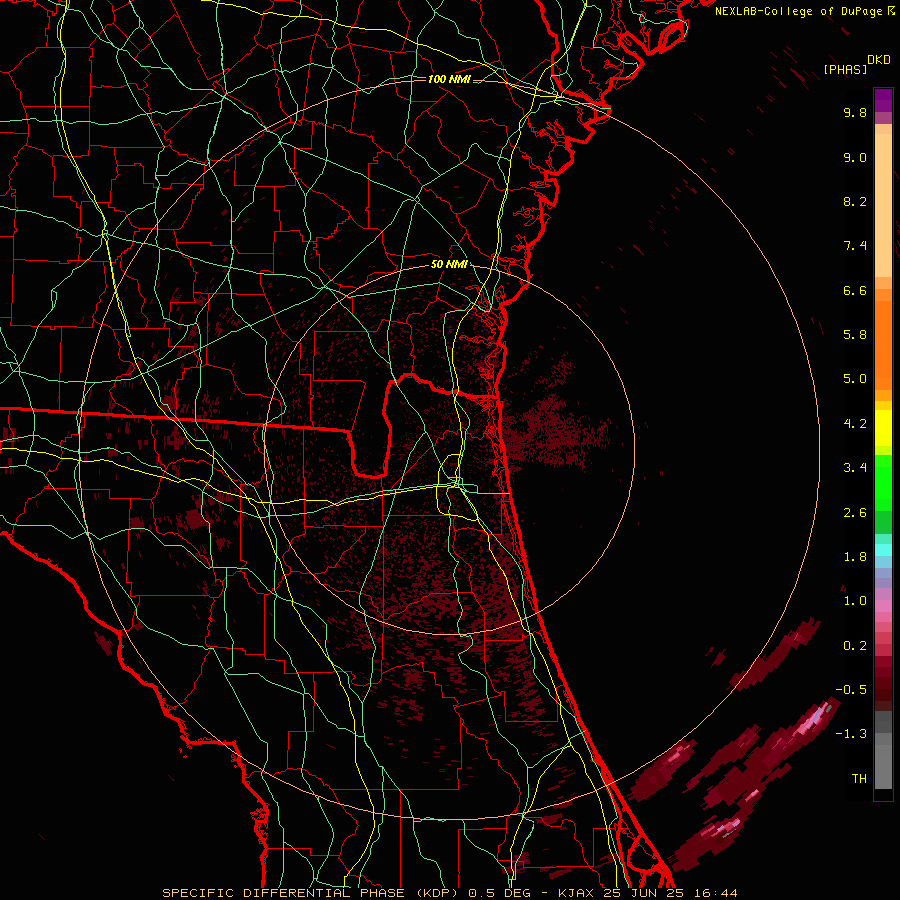900x900 pixels.
Task: Click the 2.6 scale value
Action: click(x=855, y=513)
